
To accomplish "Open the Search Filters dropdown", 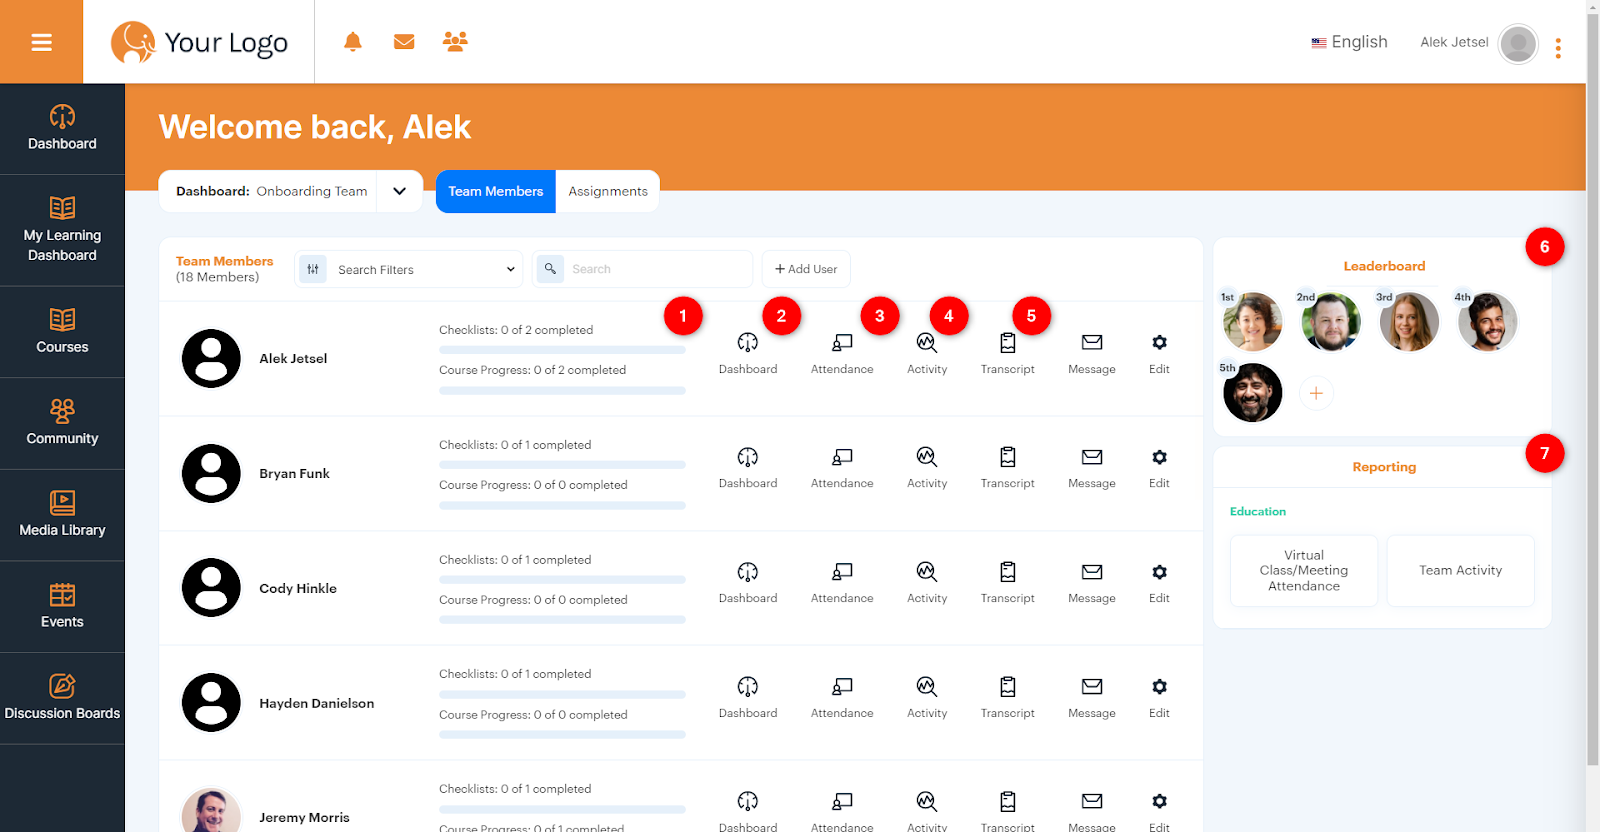I will pyautogui.click(x=409, y=269).
